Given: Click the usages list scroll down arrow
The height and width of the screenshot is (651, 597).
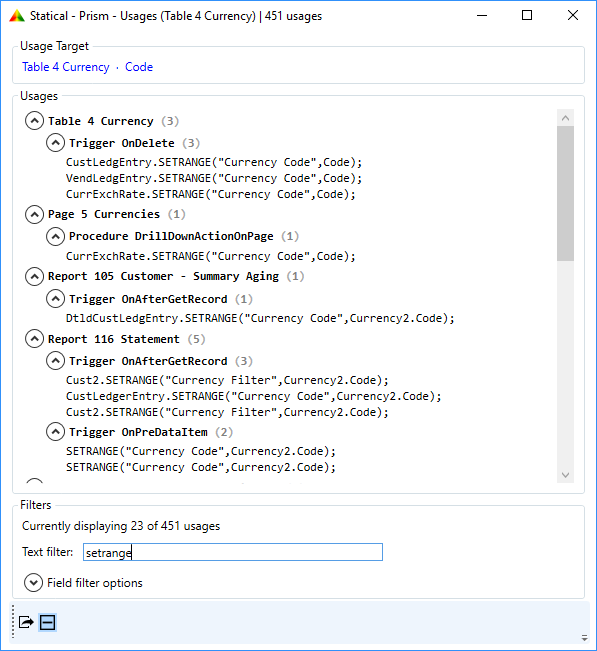Looking at the screenshot, I should pos(565,475).
